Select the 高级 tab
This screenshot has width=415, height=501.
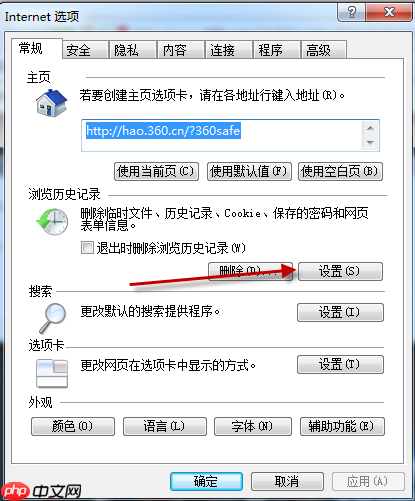coord(324,50)
